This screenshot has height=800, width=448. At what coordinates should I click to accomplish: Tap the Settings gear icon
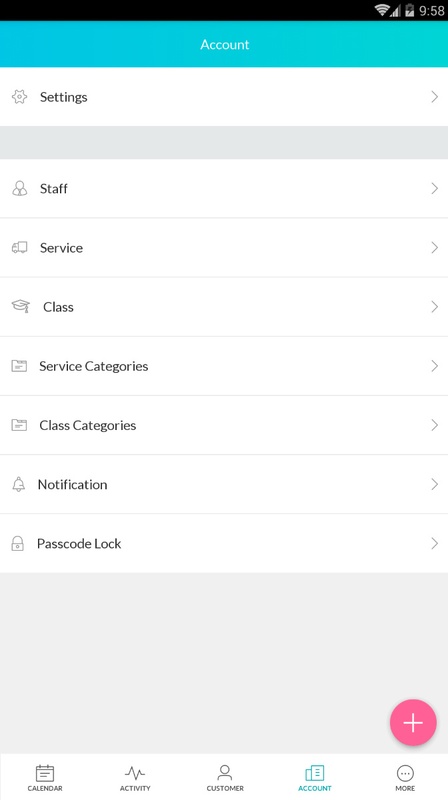tap(19, 96)
